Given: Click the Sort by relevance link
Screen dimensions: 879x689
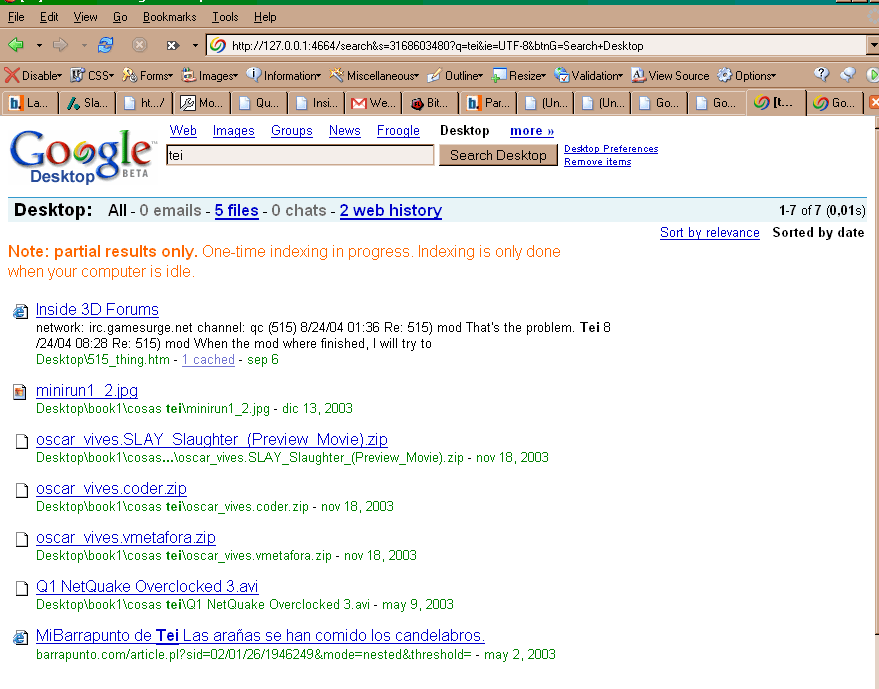Looking at the screenshot, I should (x=710, y=233).
